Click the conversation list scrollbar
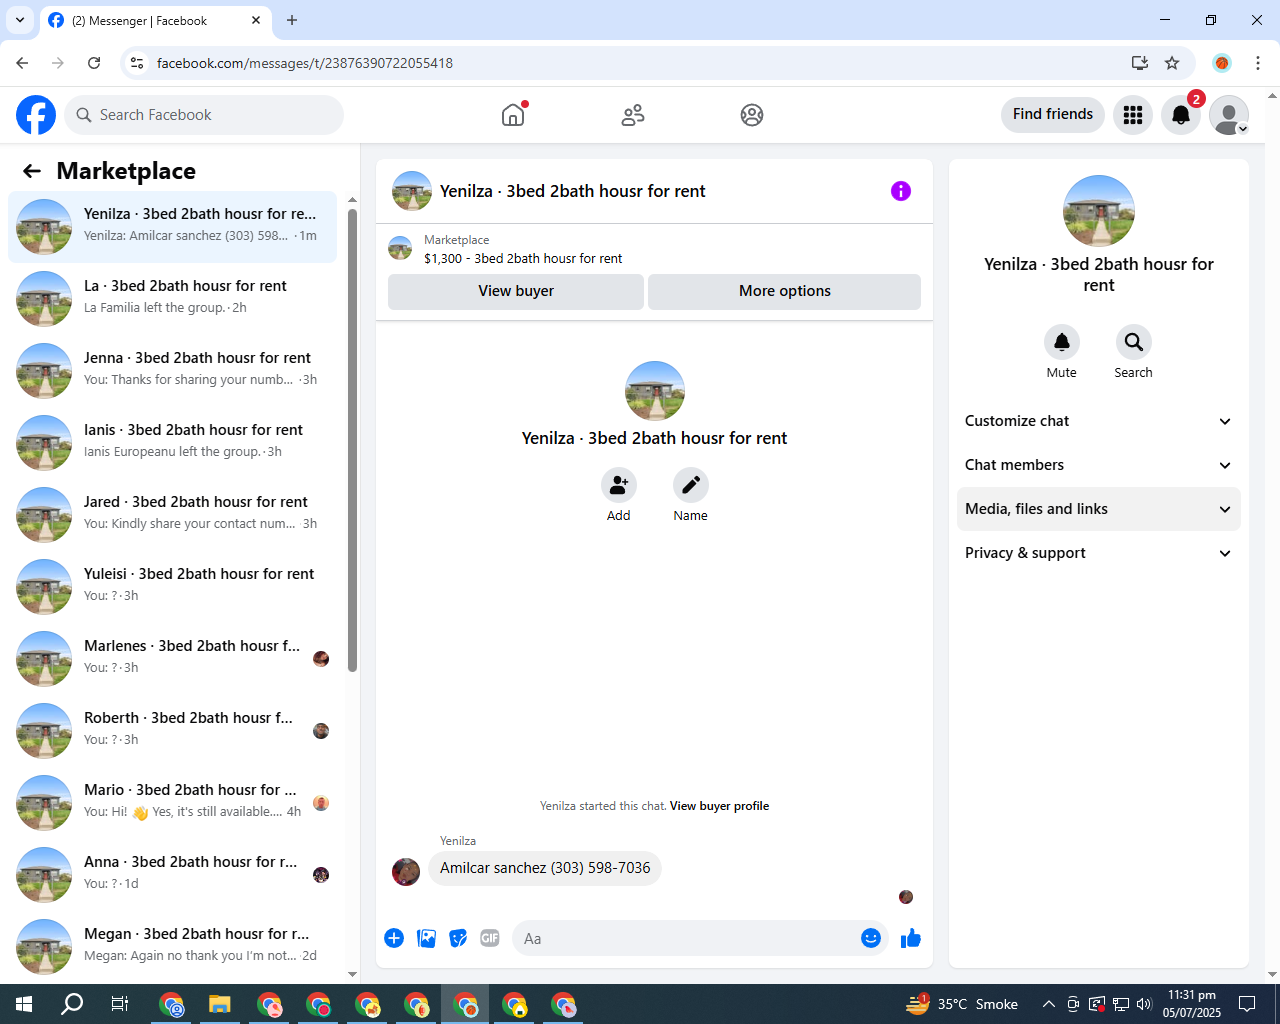This screenshot has height=1024, width=1280. click(x=352, y=440)
